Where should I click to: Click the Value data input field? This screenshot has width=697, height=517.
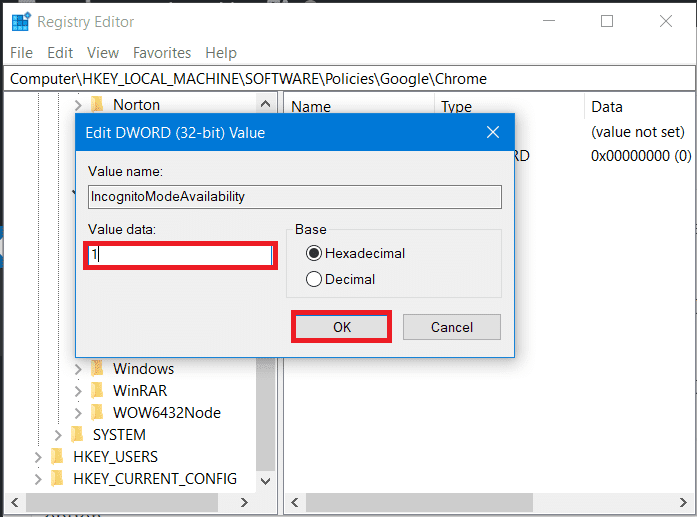click(180, 255)
